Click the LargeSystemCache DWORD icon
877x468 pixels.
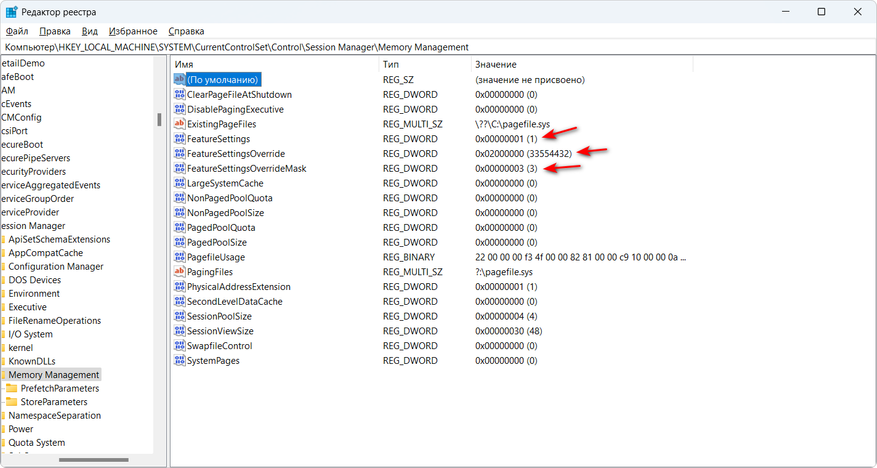tap(180, 183)
